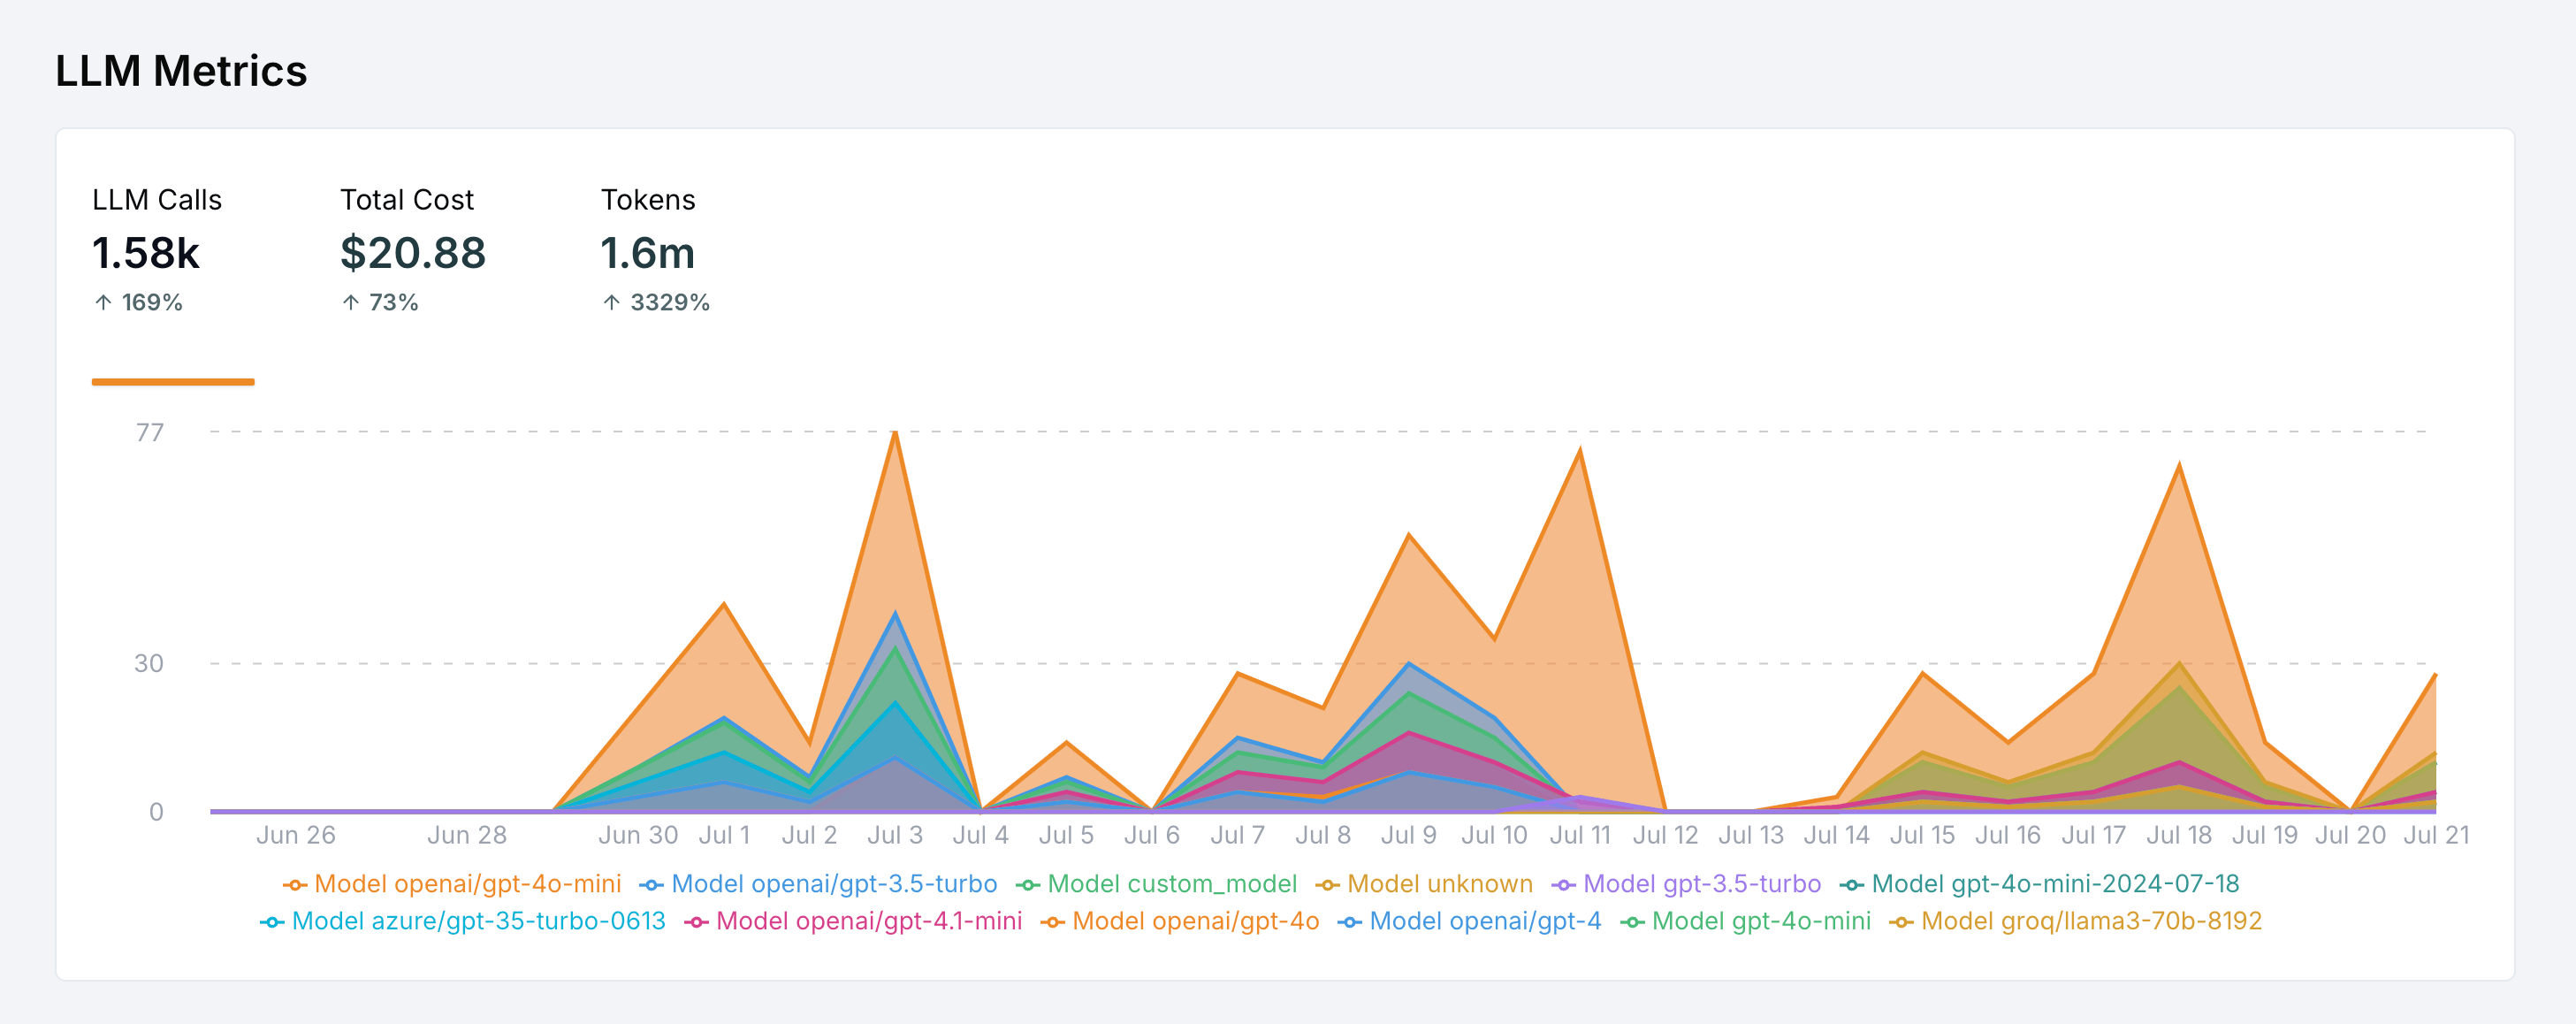Screen dimensions: 2576x1024
Task: Toggle Model openai/gpt-4o legend series
Action: click(x=1180, y=921)
